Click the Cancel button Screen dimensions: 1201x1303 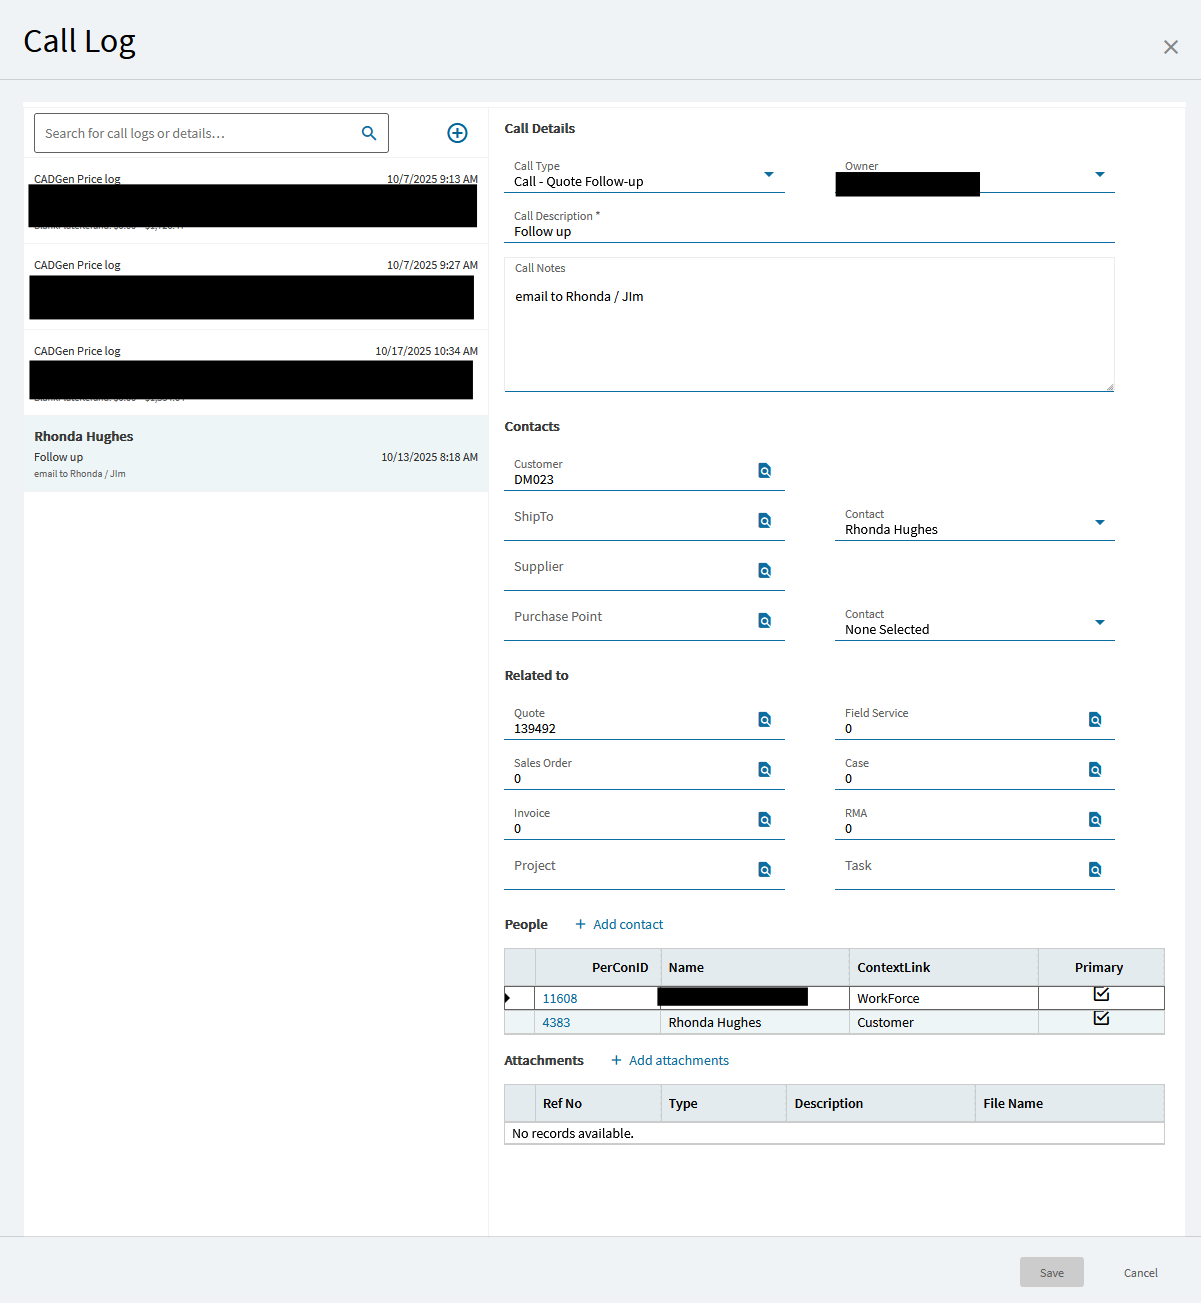pyautogui.click(x=1140, y=1273)
